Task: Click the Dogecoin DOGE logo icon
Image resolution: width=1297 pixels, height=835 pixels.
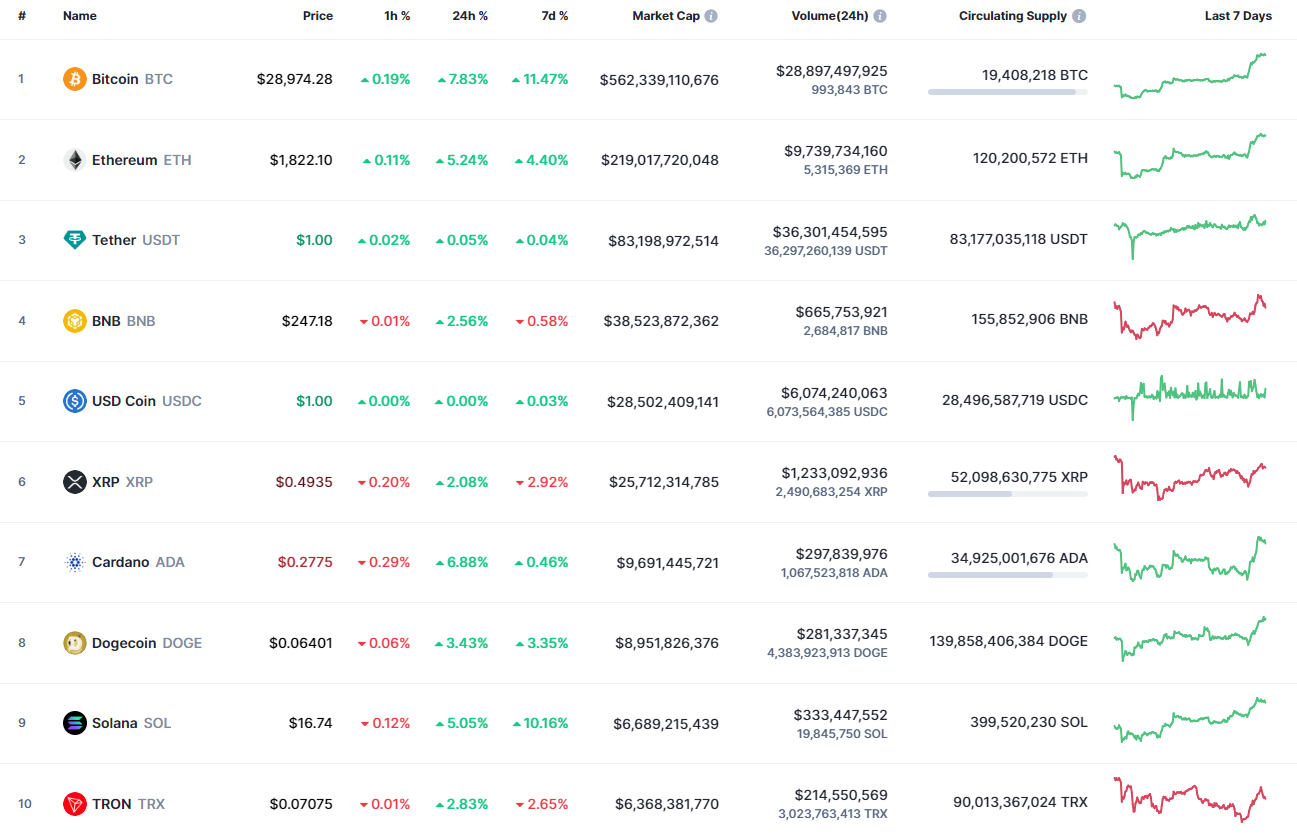Action: tap(74, 643)
